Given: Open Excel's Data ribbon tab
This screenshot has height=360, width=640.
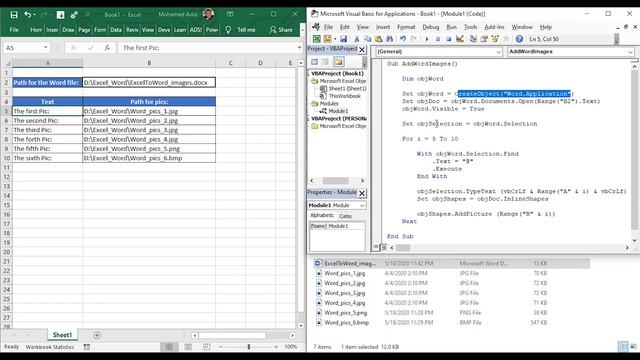Looking at the screenshot, I should pos(116,30).
